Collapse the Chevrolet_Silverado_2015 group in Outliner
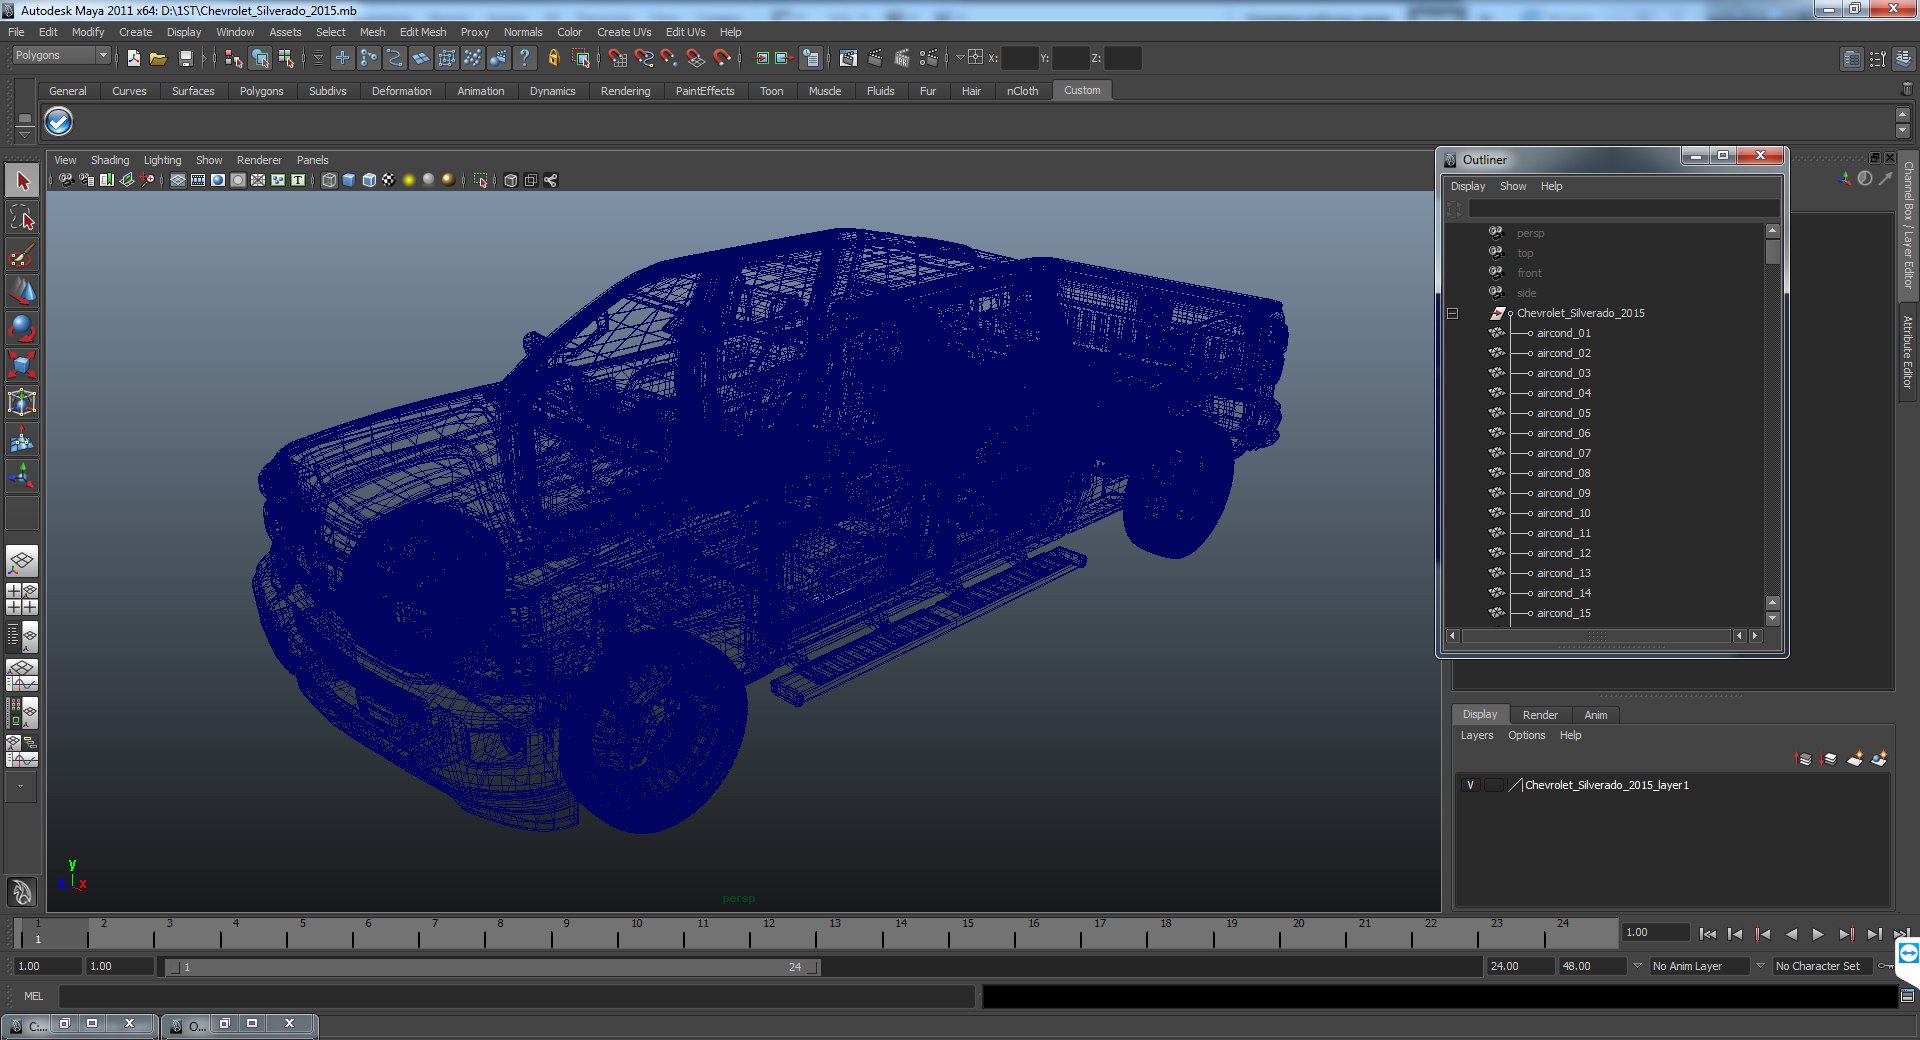This screenshot has width=1920, height=1040. click(x=1452, y=313)
